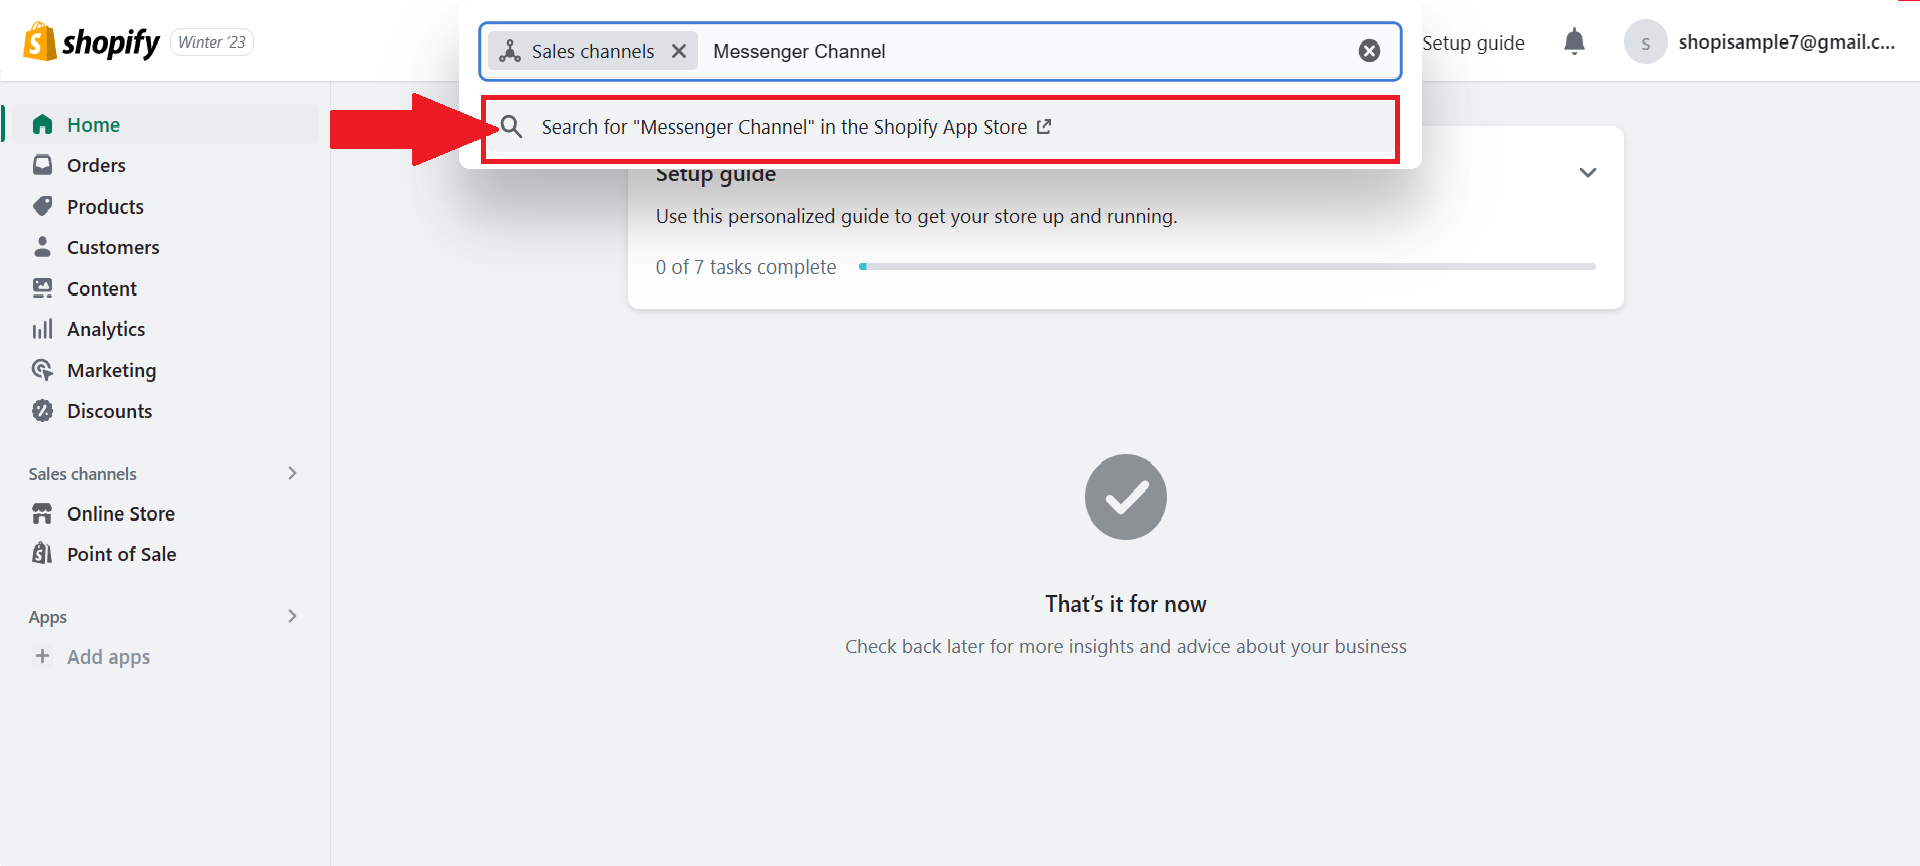Click the Point of Sale bag icon
The height and width of the screenshot is (866, 1920).
[42, 553]
